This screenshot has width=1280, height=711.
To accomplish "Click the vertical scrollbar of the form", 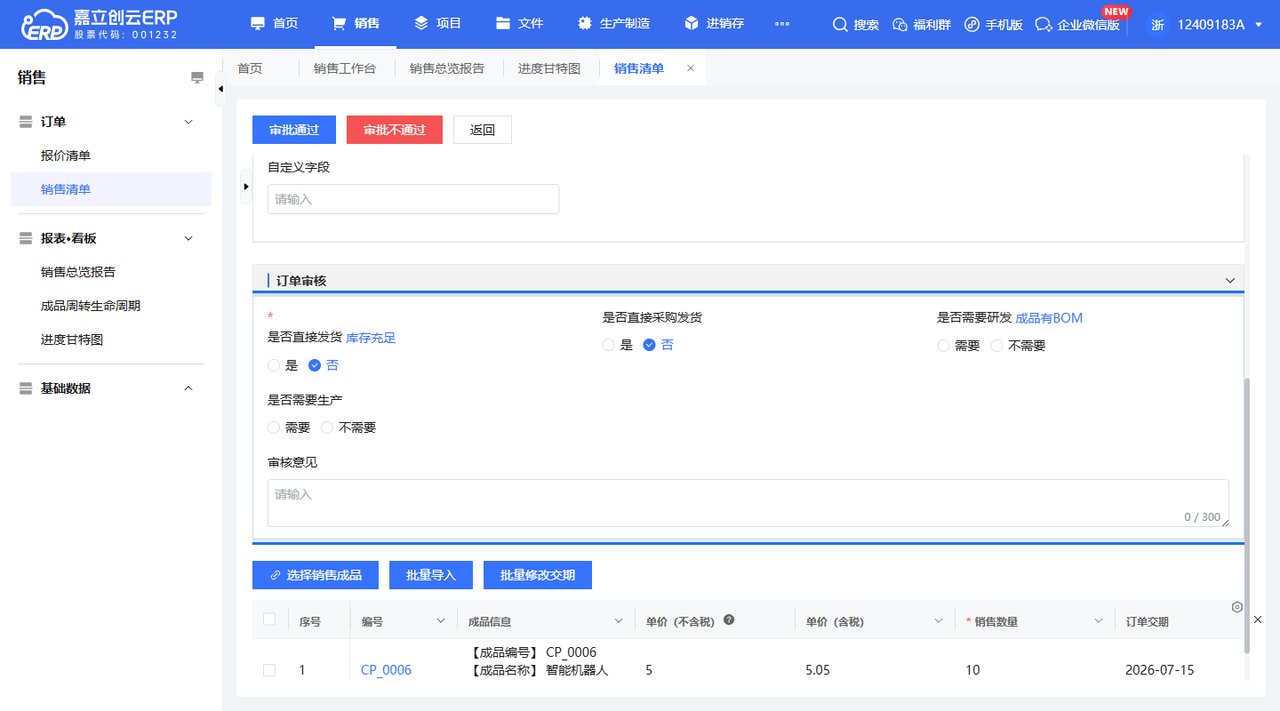I will pos(1246,515).
